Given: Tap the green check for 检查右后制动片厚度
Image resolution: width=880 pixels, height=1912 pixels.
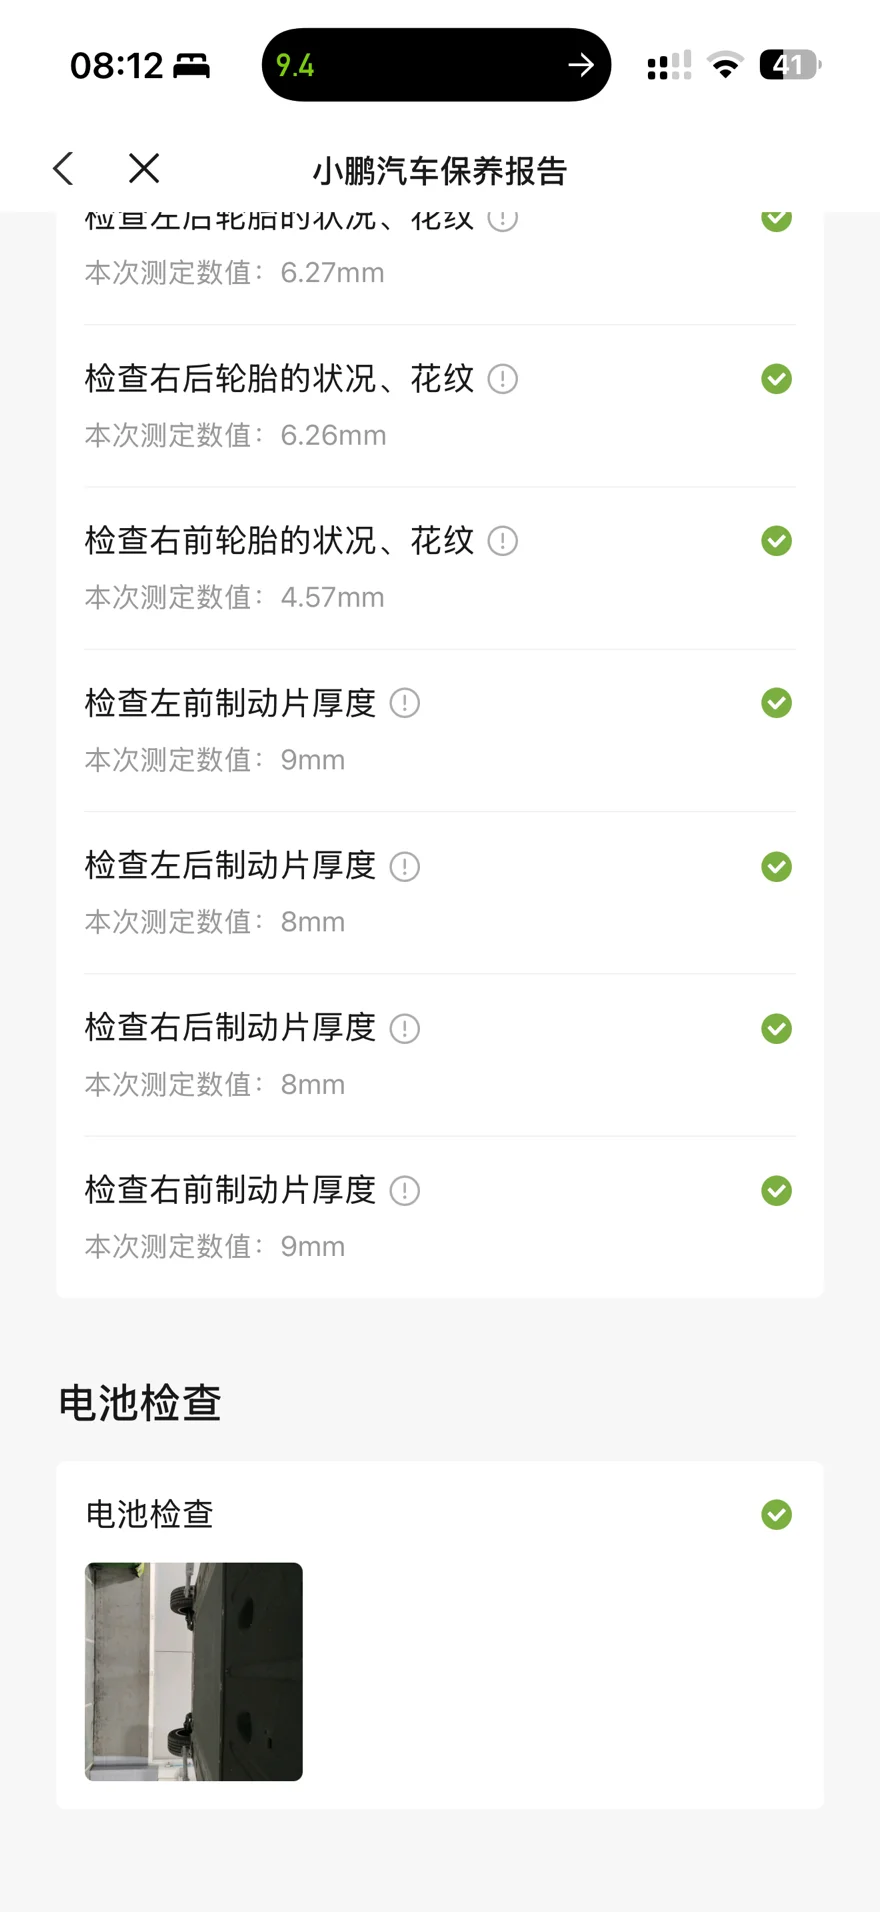Looking at the screenshot, I should click(x=776, y=1028).
